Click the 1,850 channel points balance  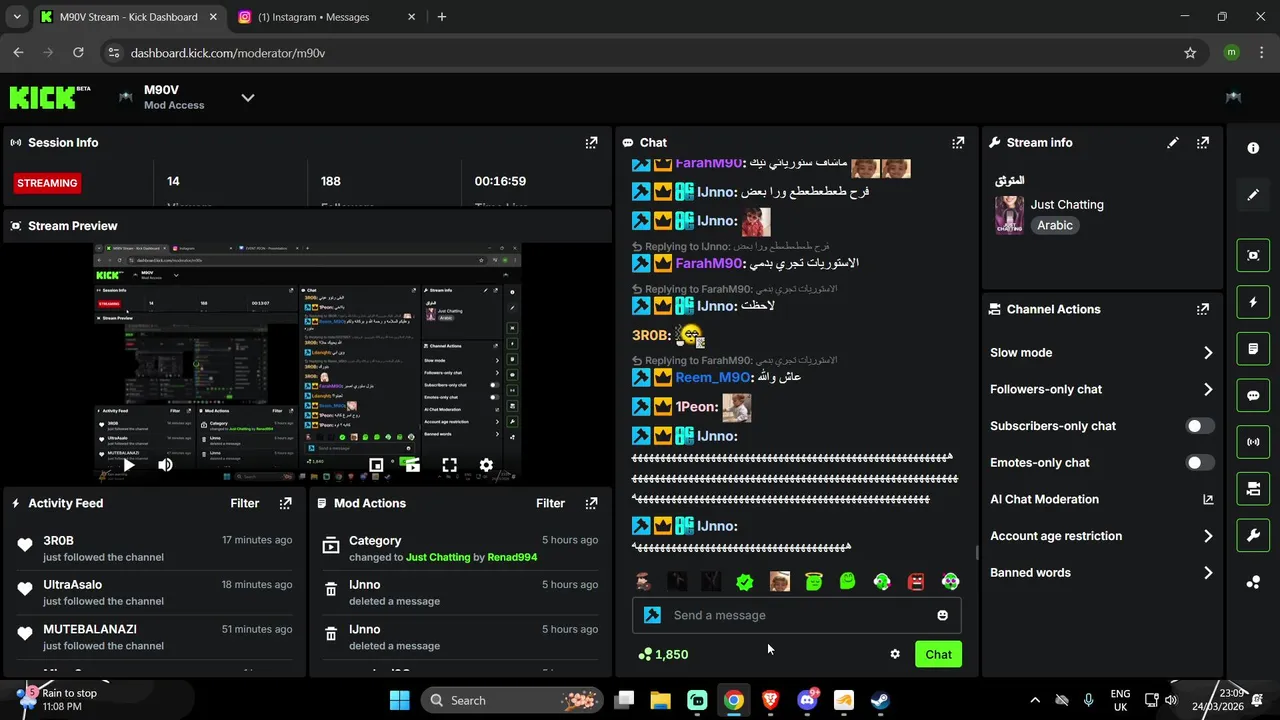coord(663,654)
